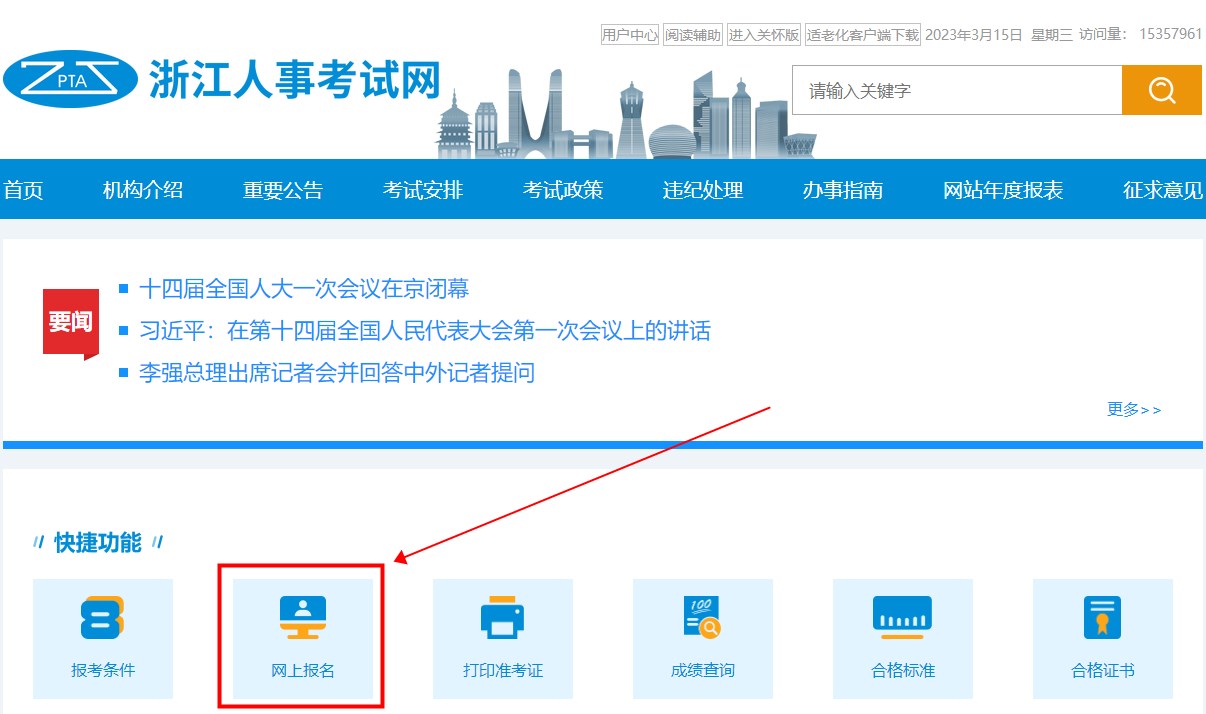Open 成绩查询 score inquiry icon
The height and width of the screenshot is (714, 1206).
coord(702,635)
